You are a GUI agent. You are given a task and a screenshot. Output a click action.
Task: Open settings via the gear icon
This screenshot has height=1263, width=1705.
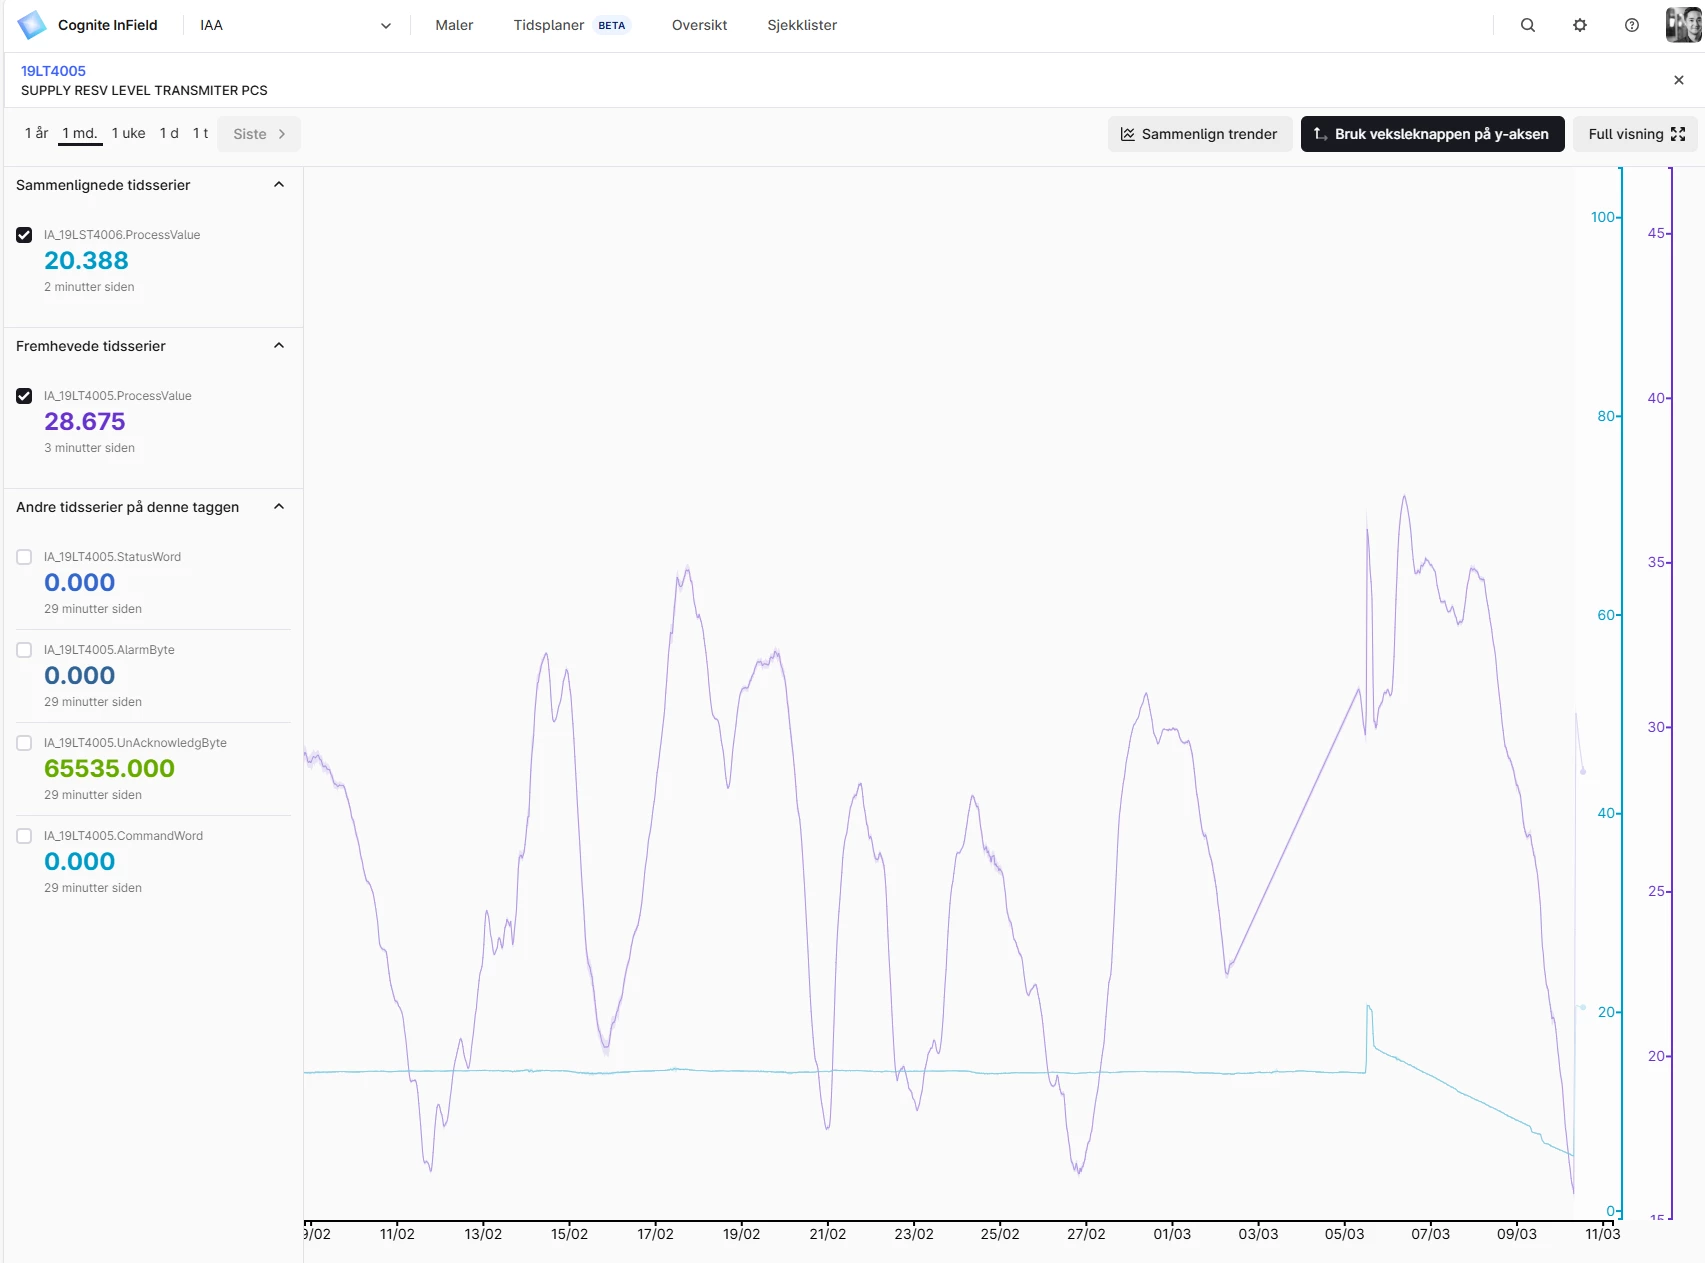click(1580, 25)
